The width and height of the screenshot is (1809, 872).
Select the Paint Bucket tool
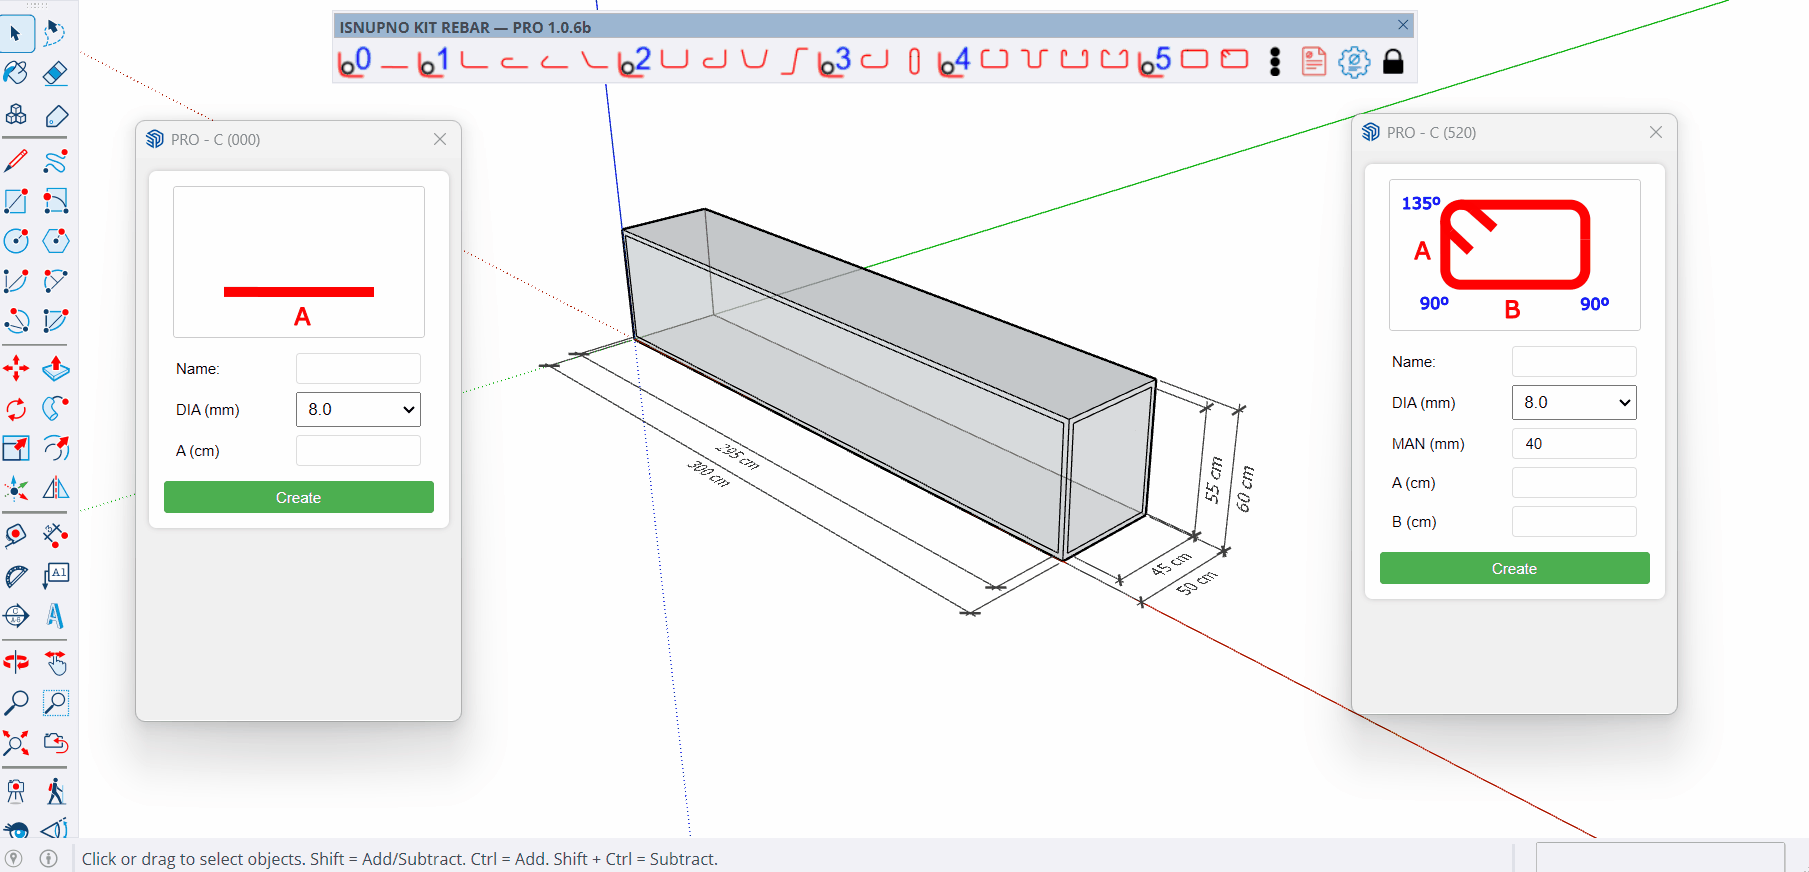click(16, 73)
